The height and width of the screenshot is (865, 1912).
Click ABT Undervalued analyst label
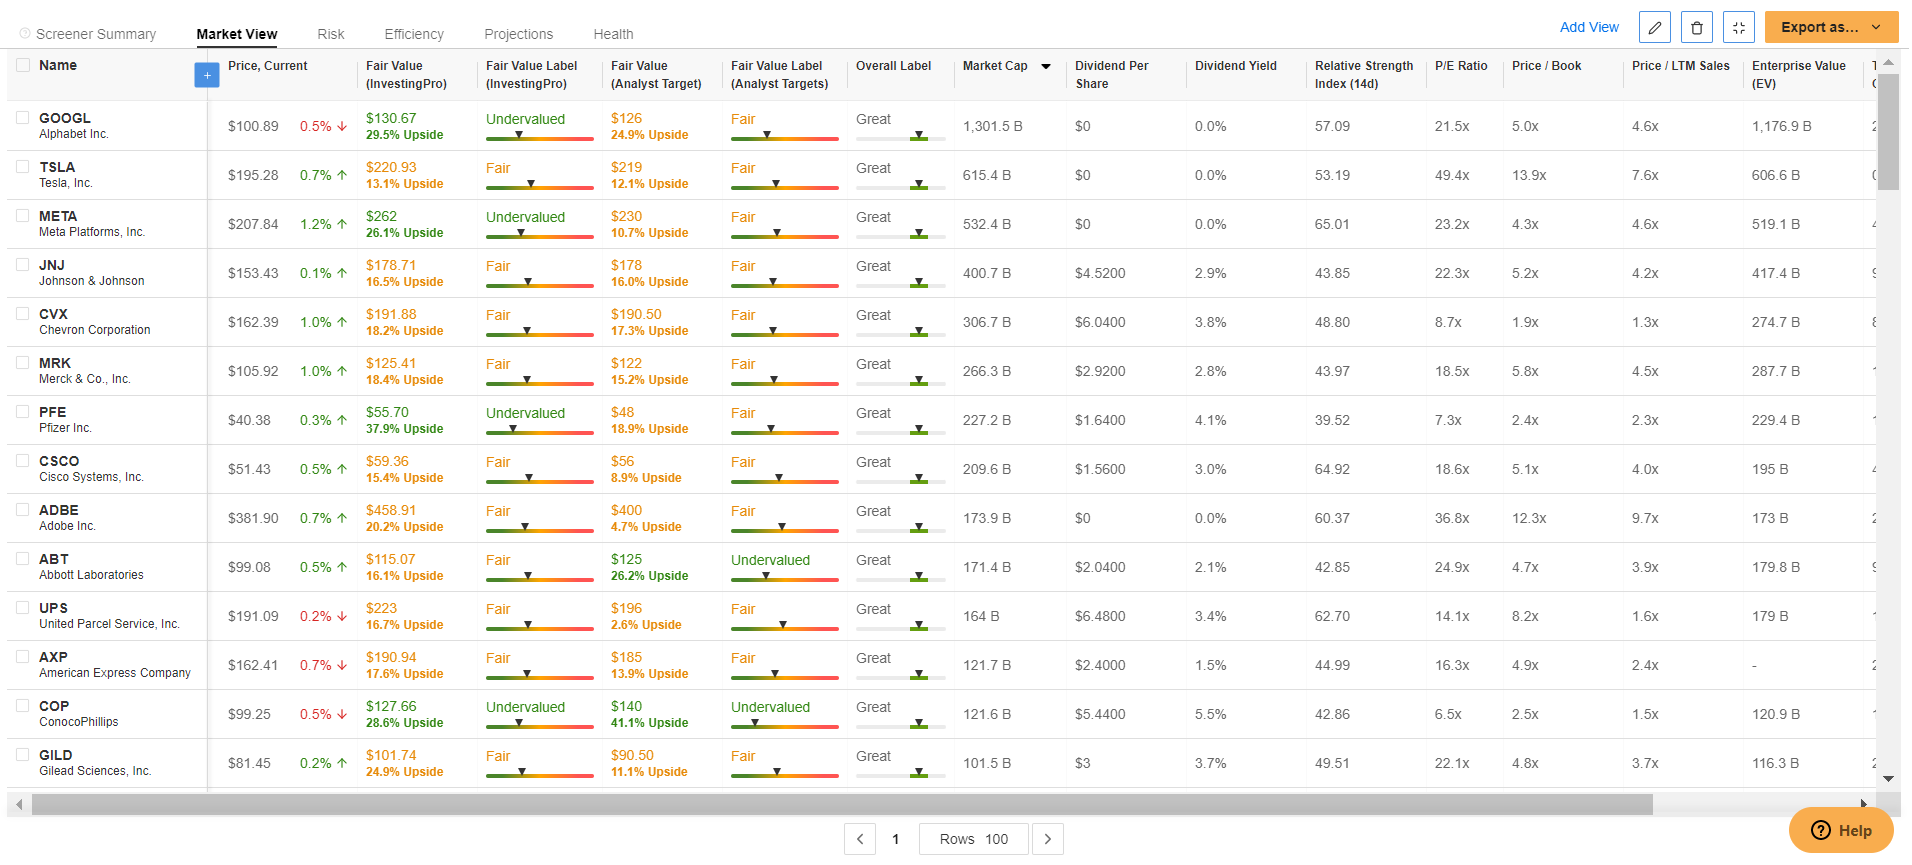[770, 560]
